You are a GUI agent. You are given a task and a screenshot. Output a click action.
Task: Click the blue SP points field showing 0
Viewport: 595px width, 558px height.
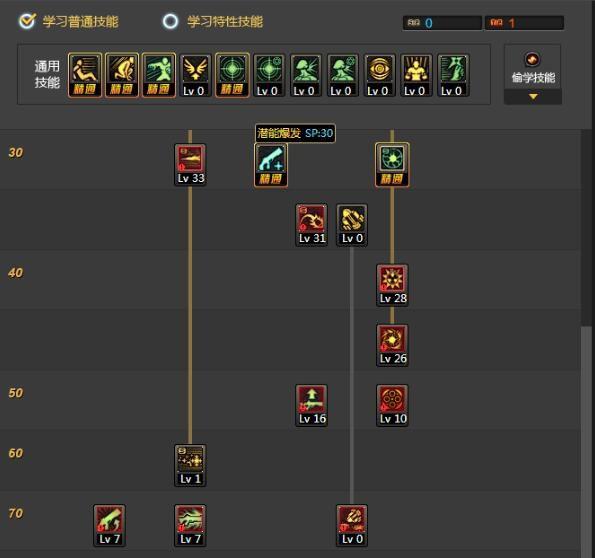442,23
